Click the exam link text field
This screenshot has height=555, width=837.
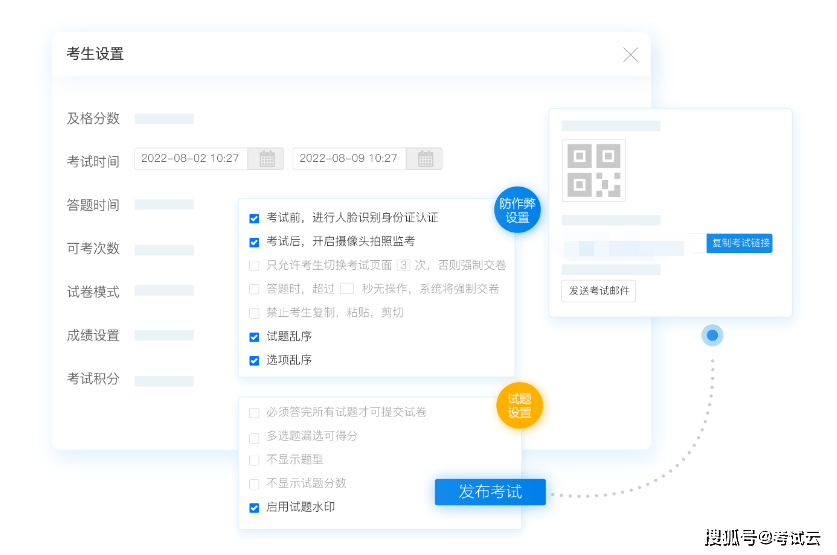[x=633, y=243]
